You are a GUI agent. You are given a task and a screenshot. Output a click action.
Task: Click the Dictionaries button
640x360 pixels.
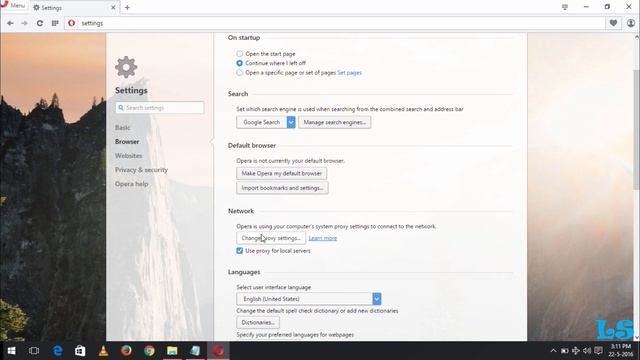coord(258,322)
